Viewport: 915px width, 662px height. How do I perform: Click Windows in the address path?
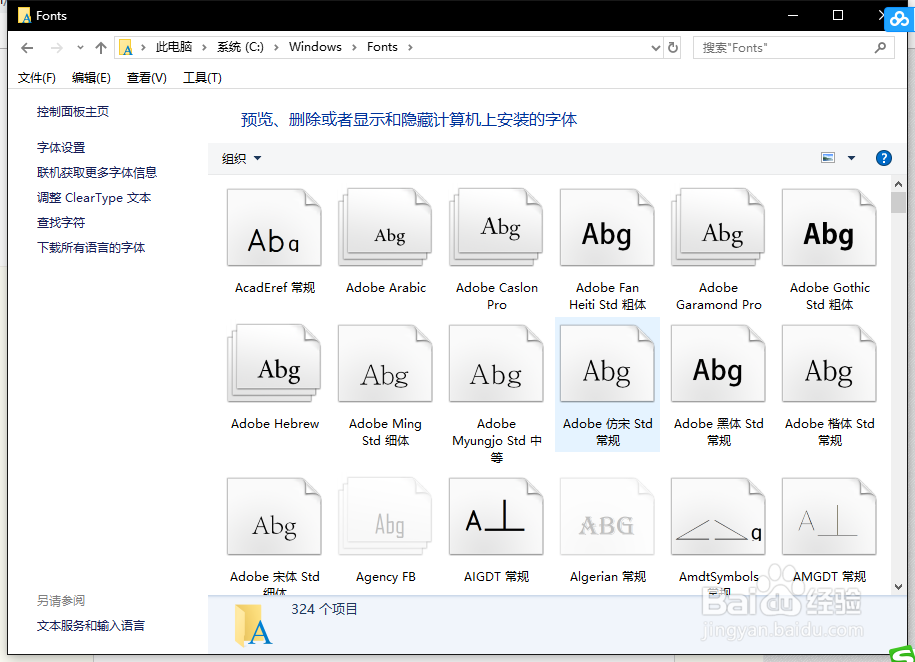coord(315,47)
